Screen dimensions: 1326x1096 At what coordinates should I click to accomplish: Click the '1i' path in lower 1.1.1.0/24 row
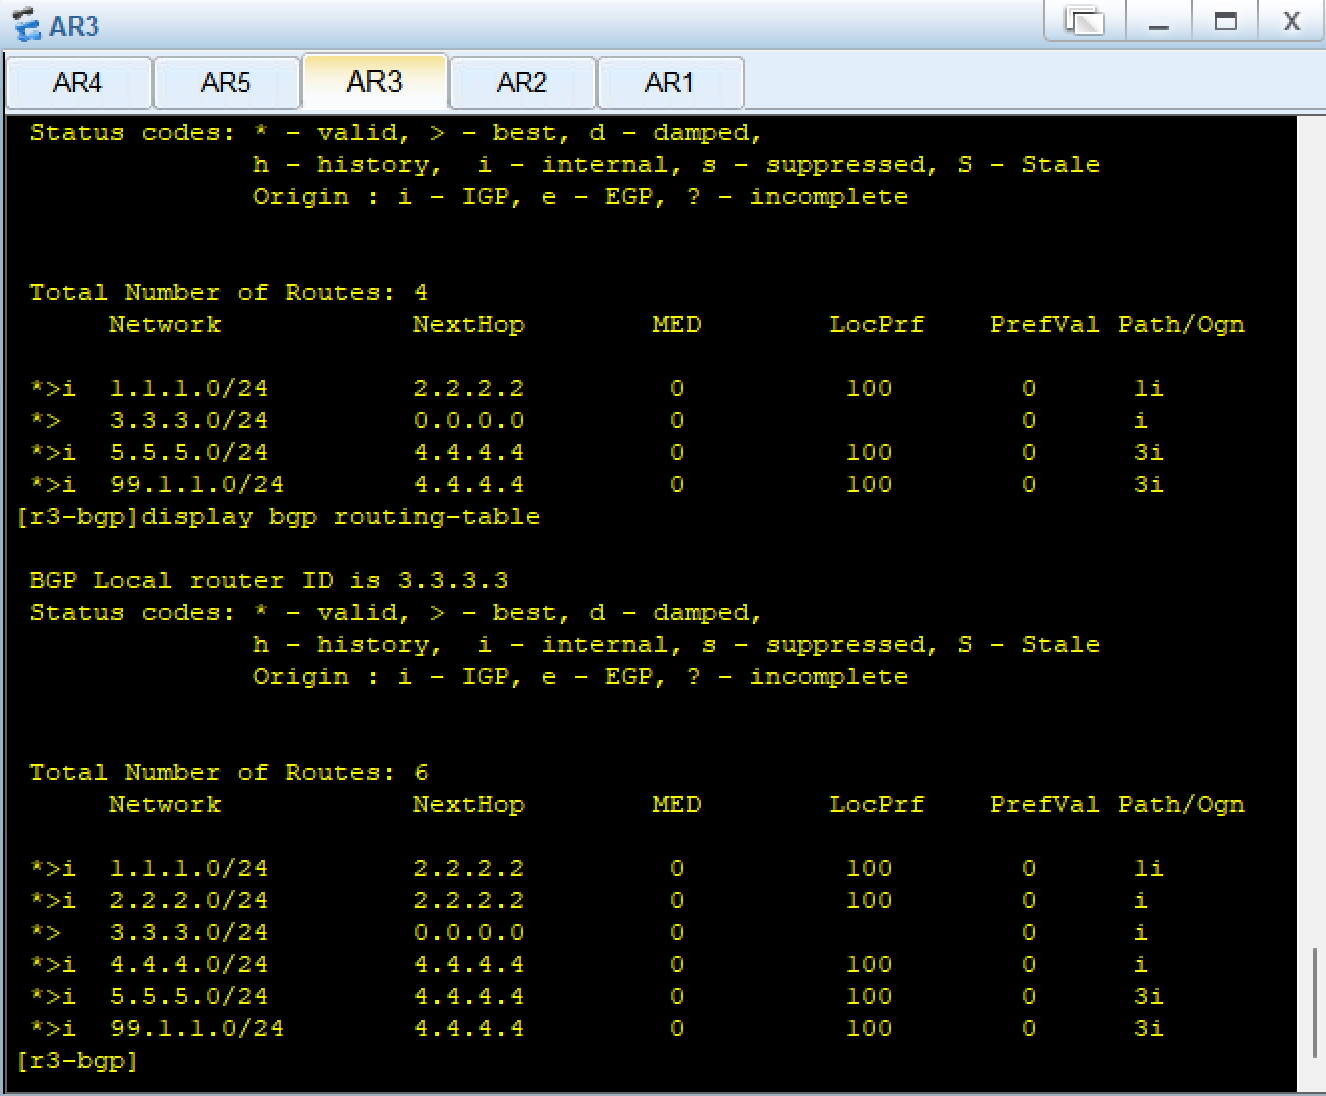(x=1149, y=869)
